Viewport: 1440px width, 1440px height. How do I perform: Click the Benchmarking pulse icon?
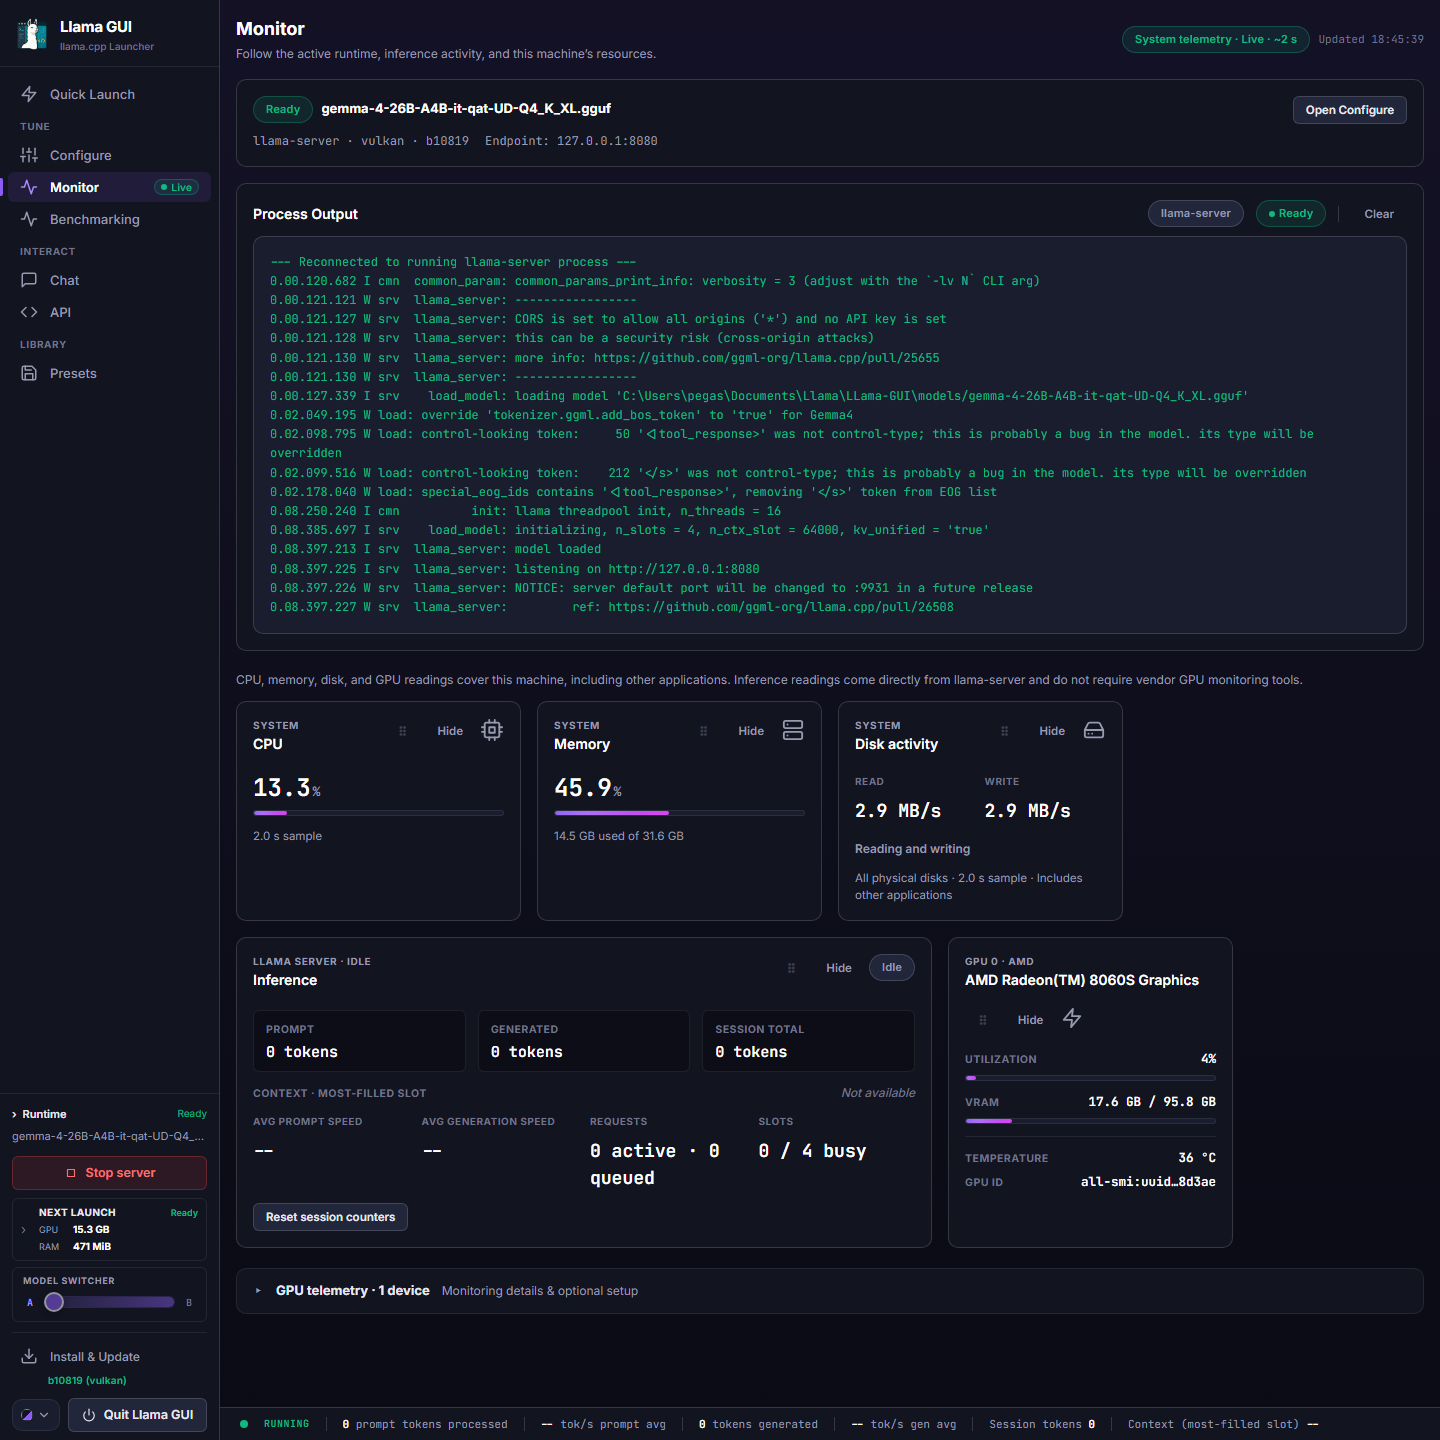click(29, 219)
